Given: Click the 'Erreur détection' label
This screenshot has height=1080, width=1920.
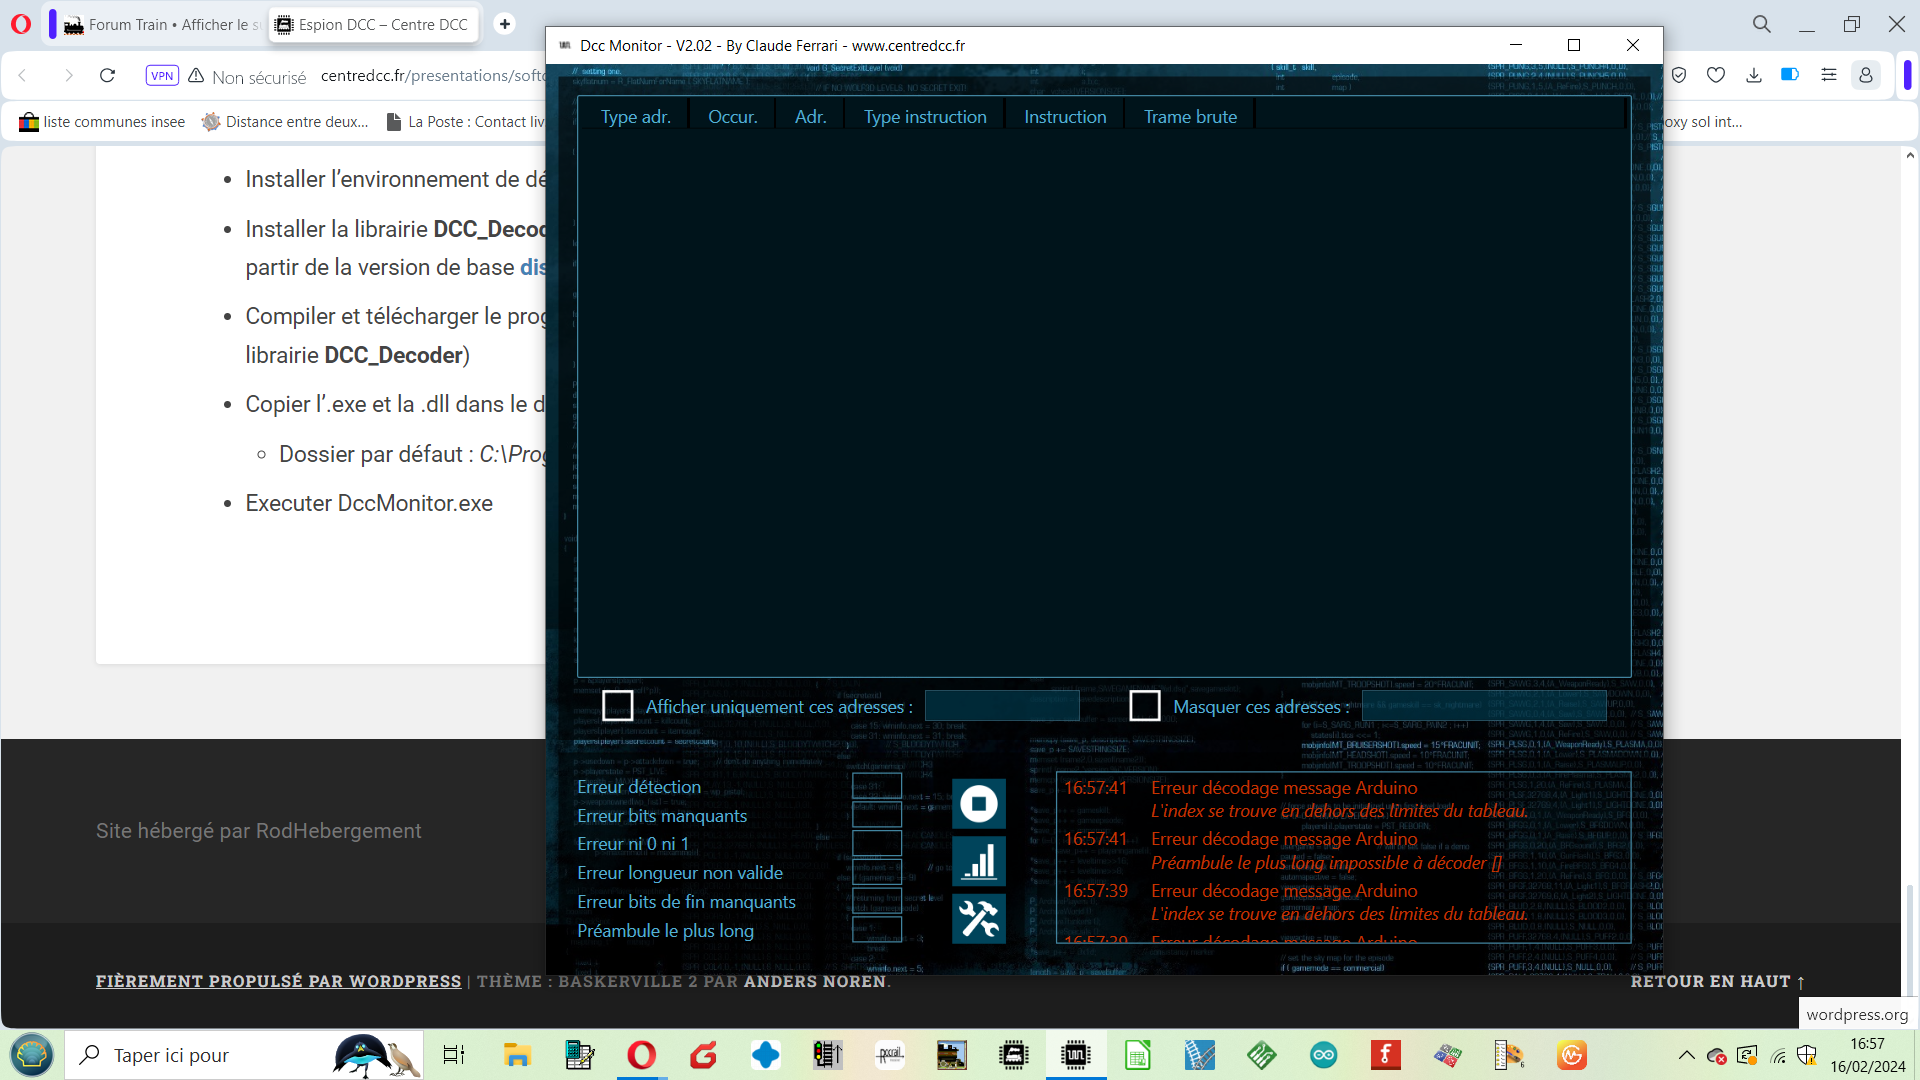Looking at the screenshot, I should coord(639,787).
